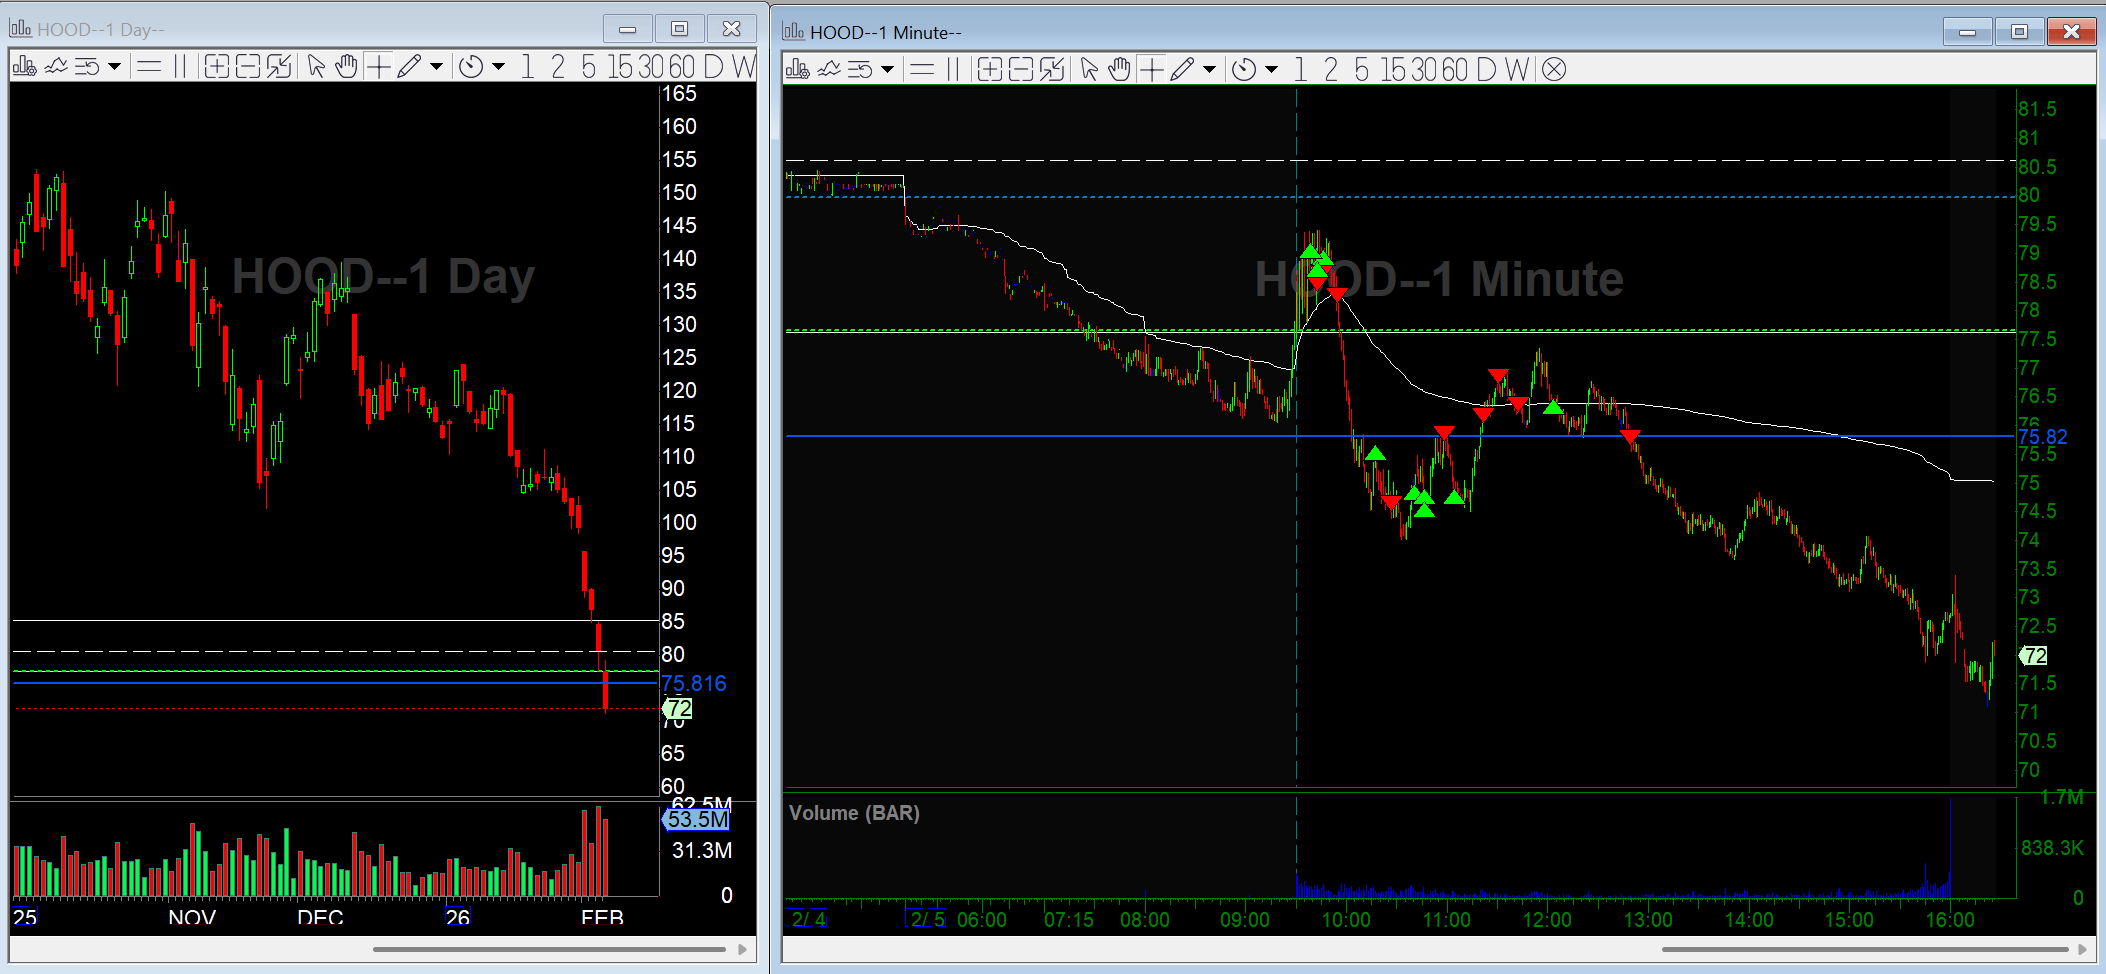Click scroll-right arrow under the Day chart
The height and width of the screenshot is (974, 2106).
pos(742,949)
